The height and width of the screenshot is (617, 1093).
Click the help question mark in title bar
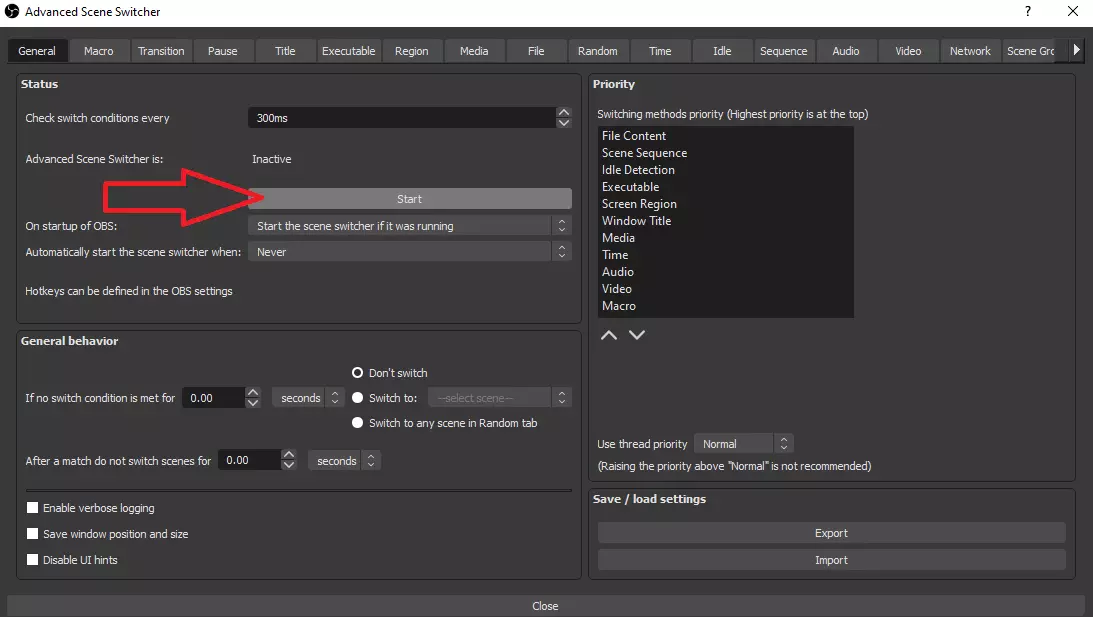(1027, 12)
